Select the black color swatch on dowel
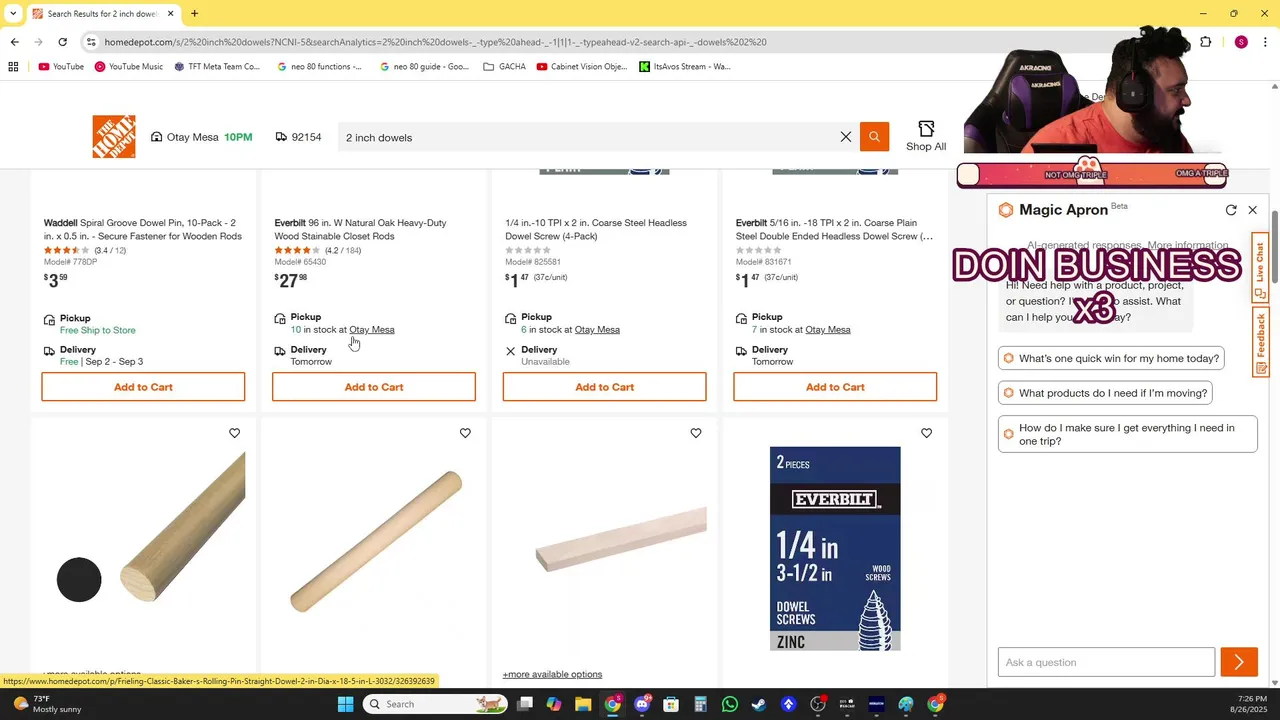1280x720 pixels. pos(79,580)
